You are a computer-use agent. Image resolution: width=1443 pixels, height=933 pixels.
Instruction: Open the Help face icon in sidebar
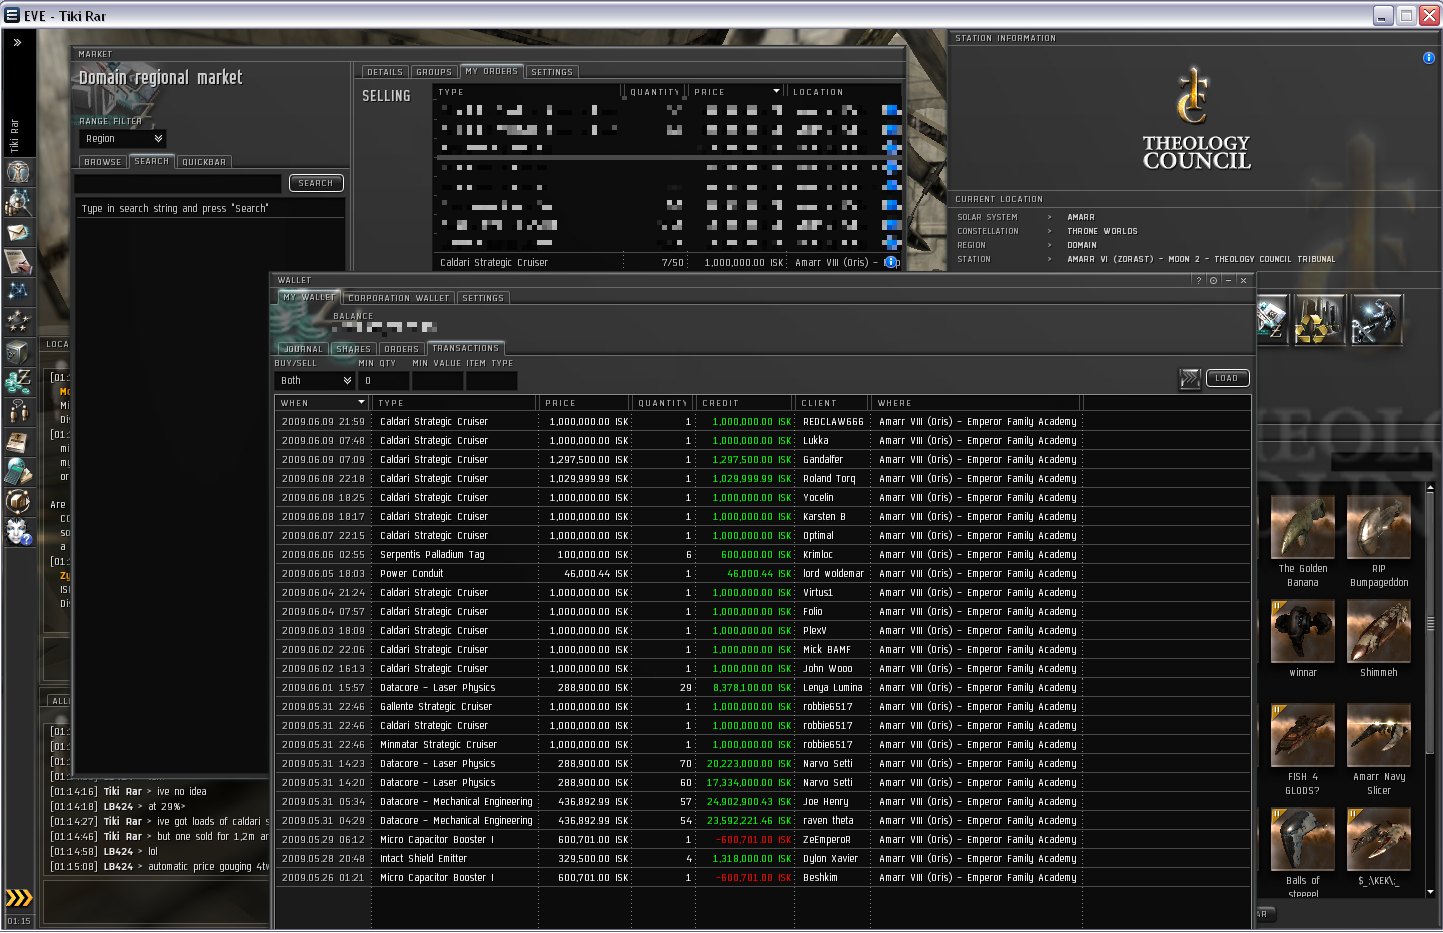[x=18, y=532]
